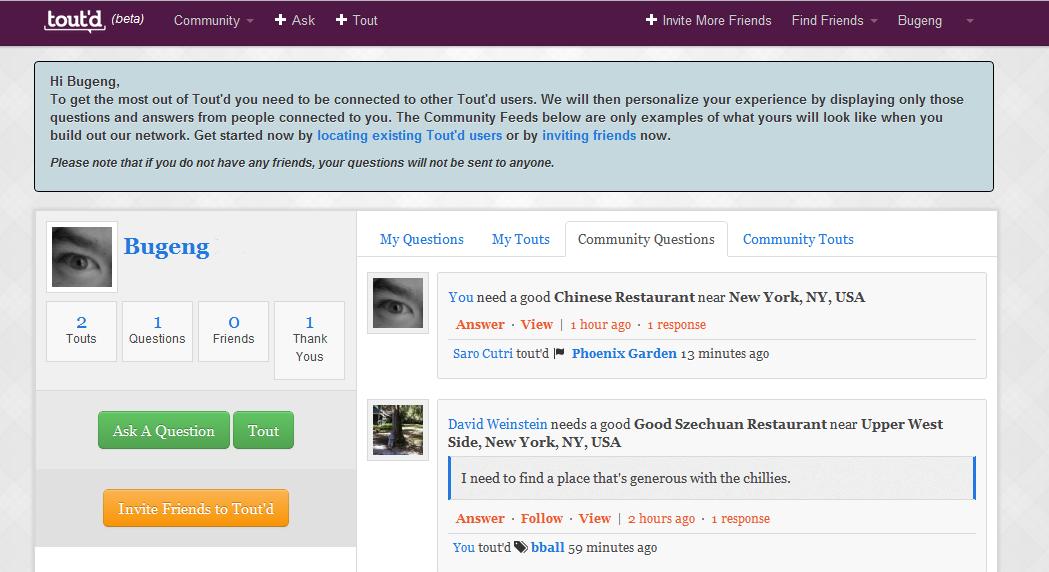Click avatar beside Chinese Restaurant question
1049x572 pixels.
coord(398,303)
